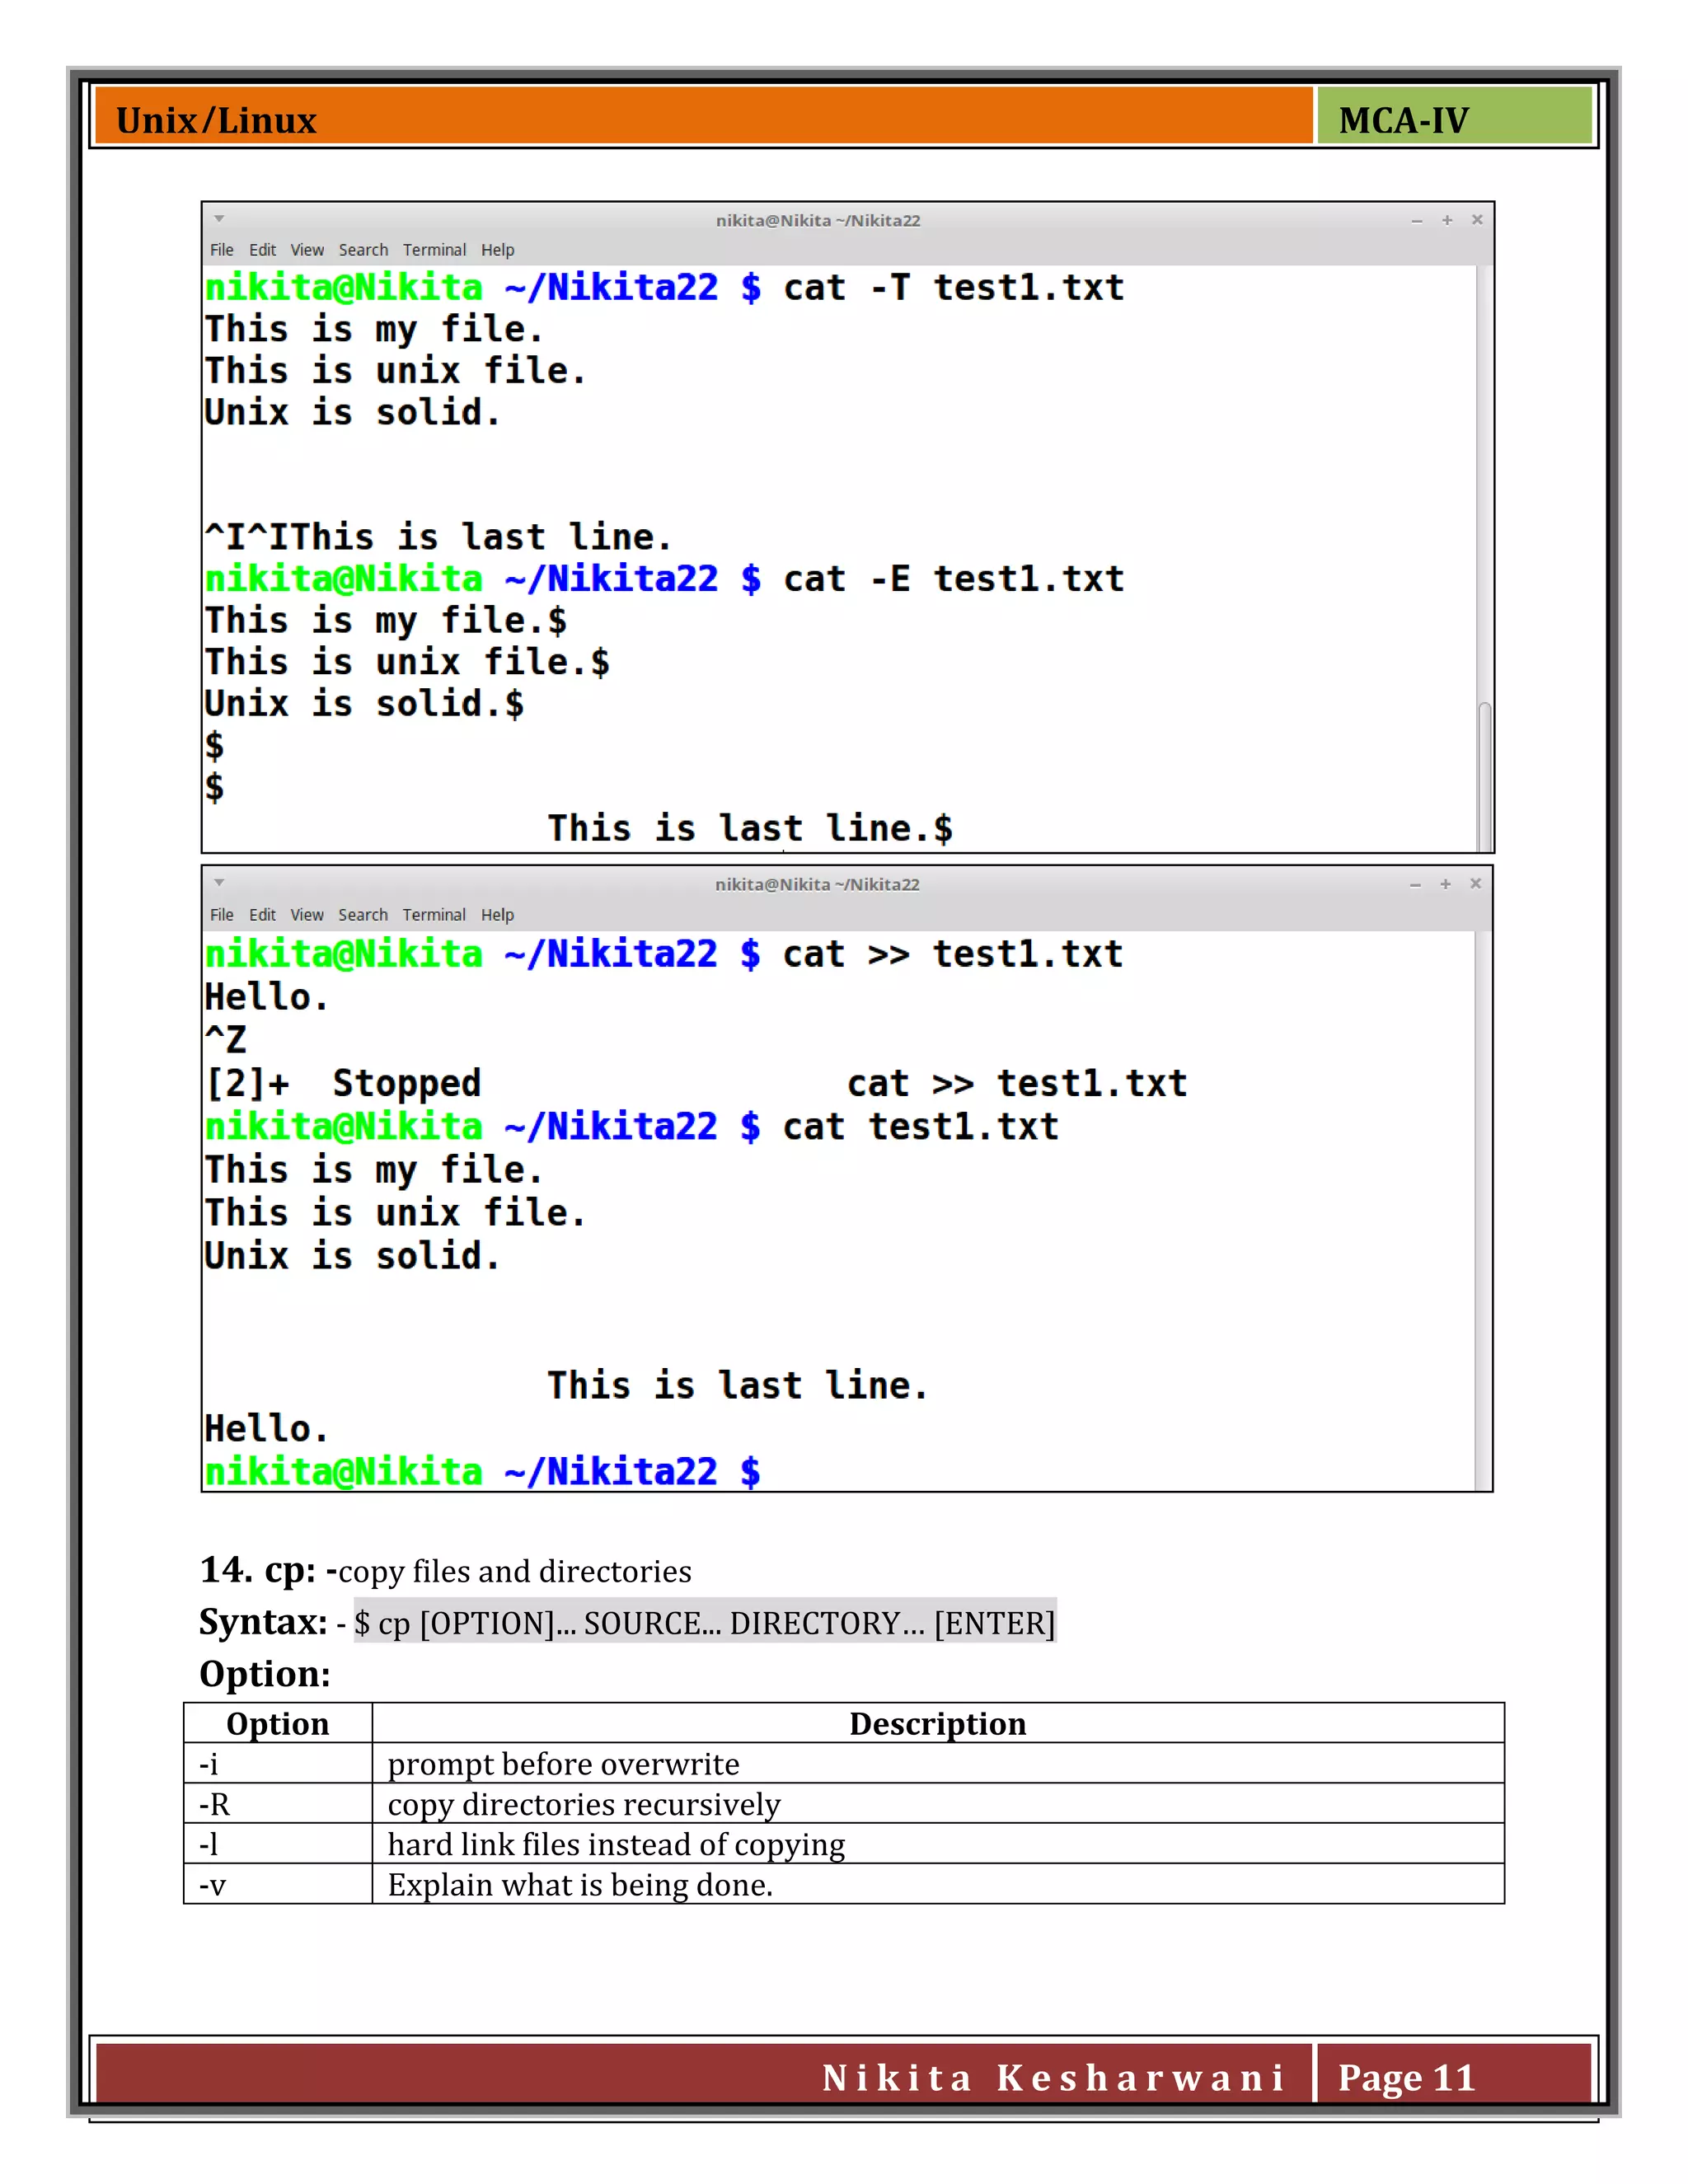This screenshot has height=2184, width=1688.
Task: Click the upper terminal scrollbar thumb
Action: click(1485, 777)
